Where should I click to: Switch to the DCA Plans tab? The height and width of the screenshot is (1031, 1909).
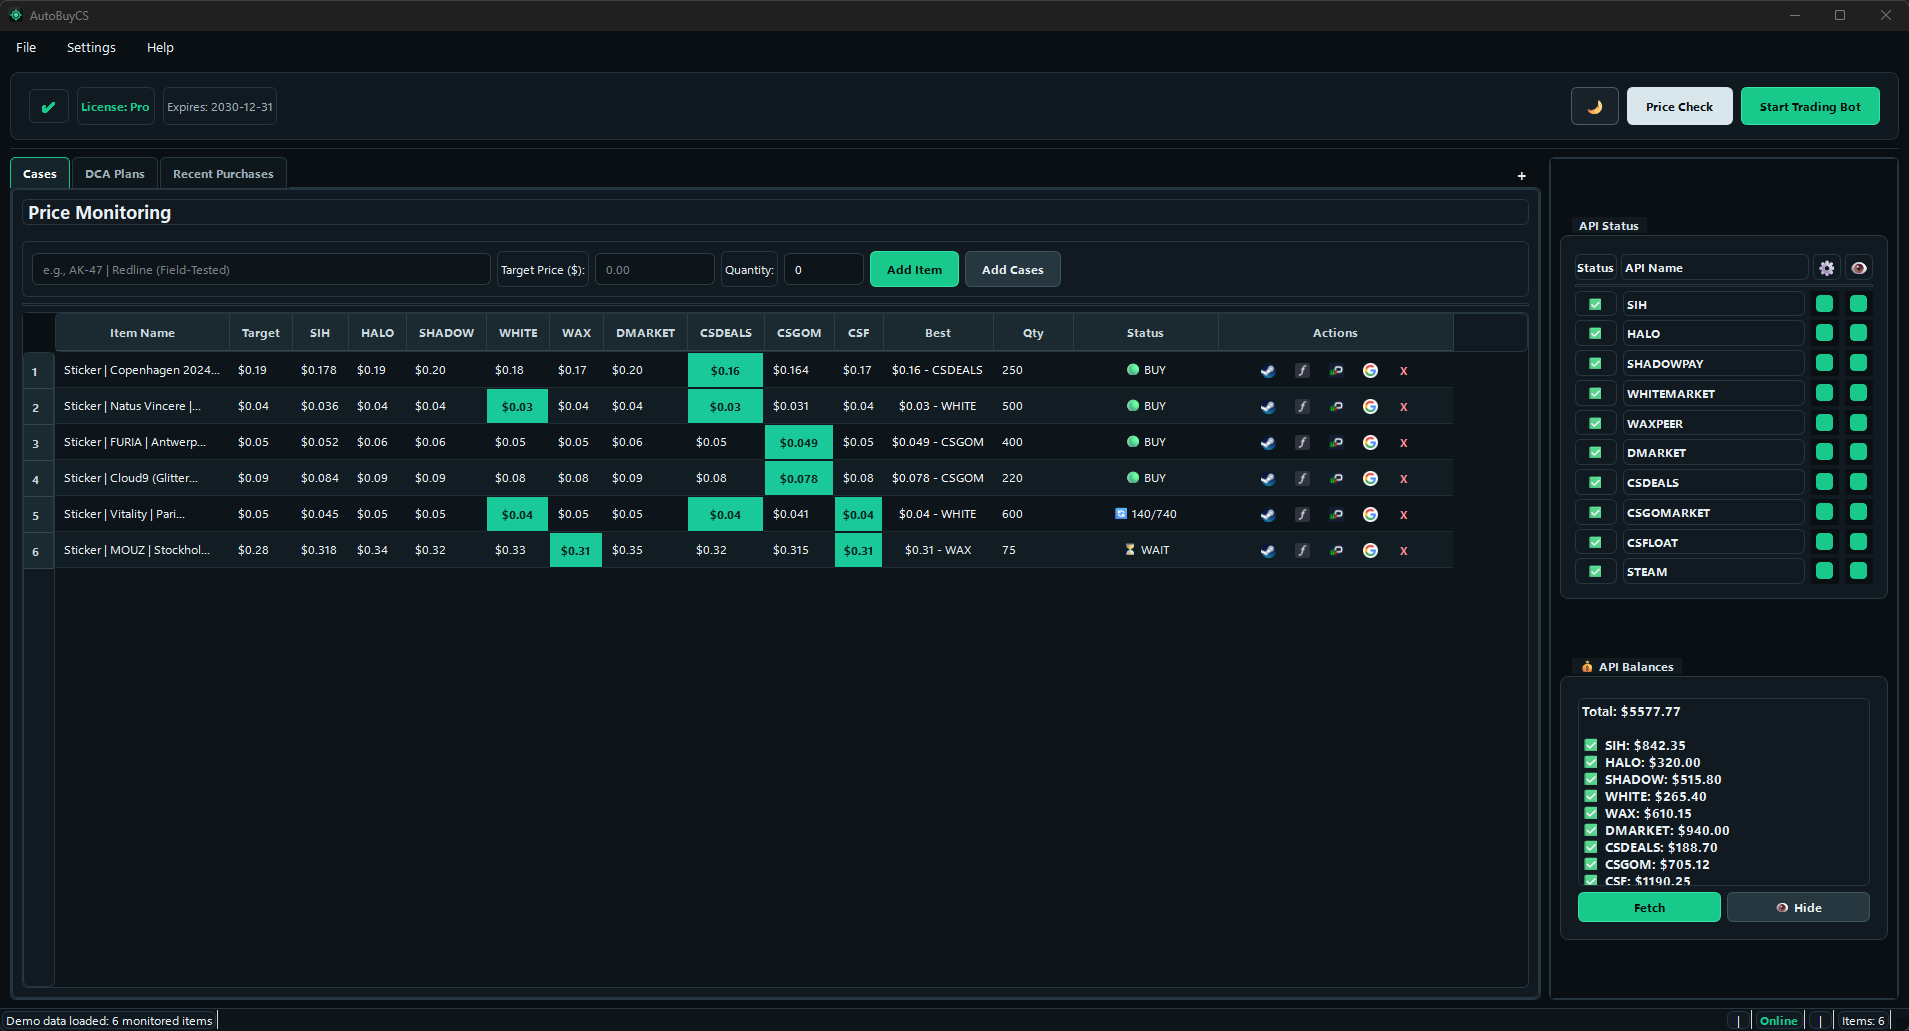coord(114,173)
